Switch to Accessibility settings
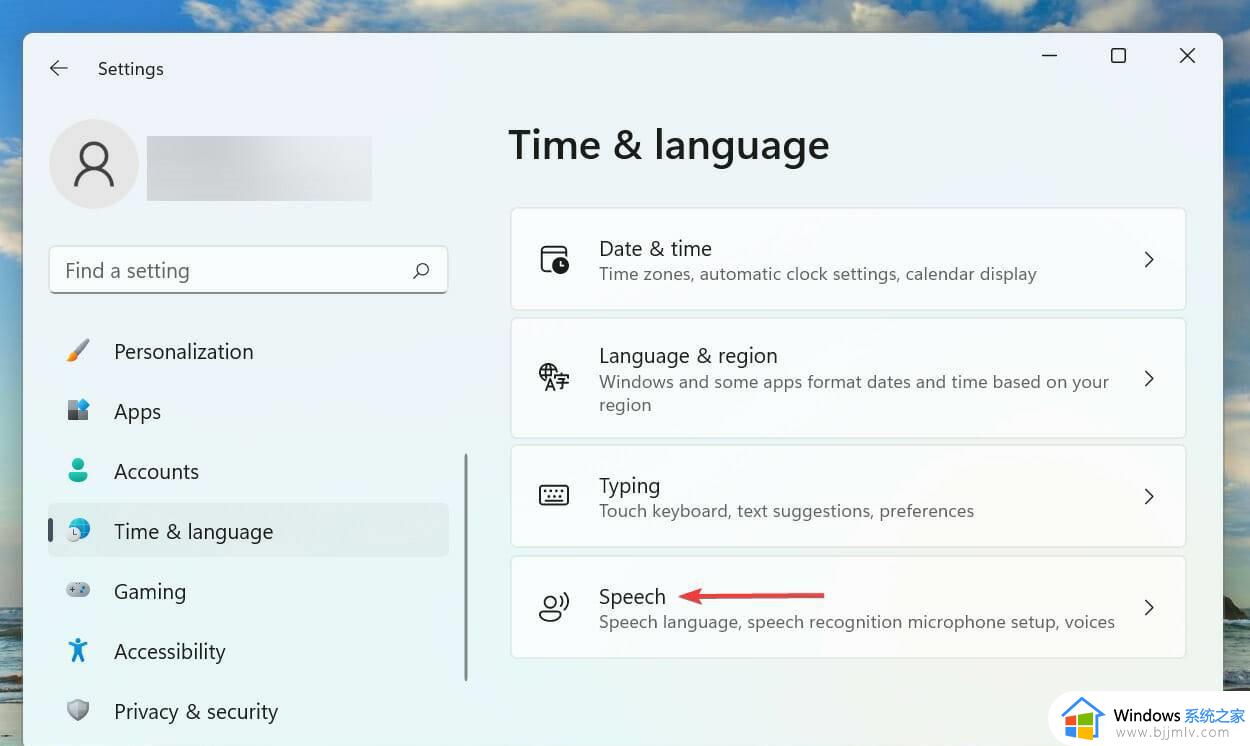The width and height of the screenshot is (1250, 746). (248, 651)
